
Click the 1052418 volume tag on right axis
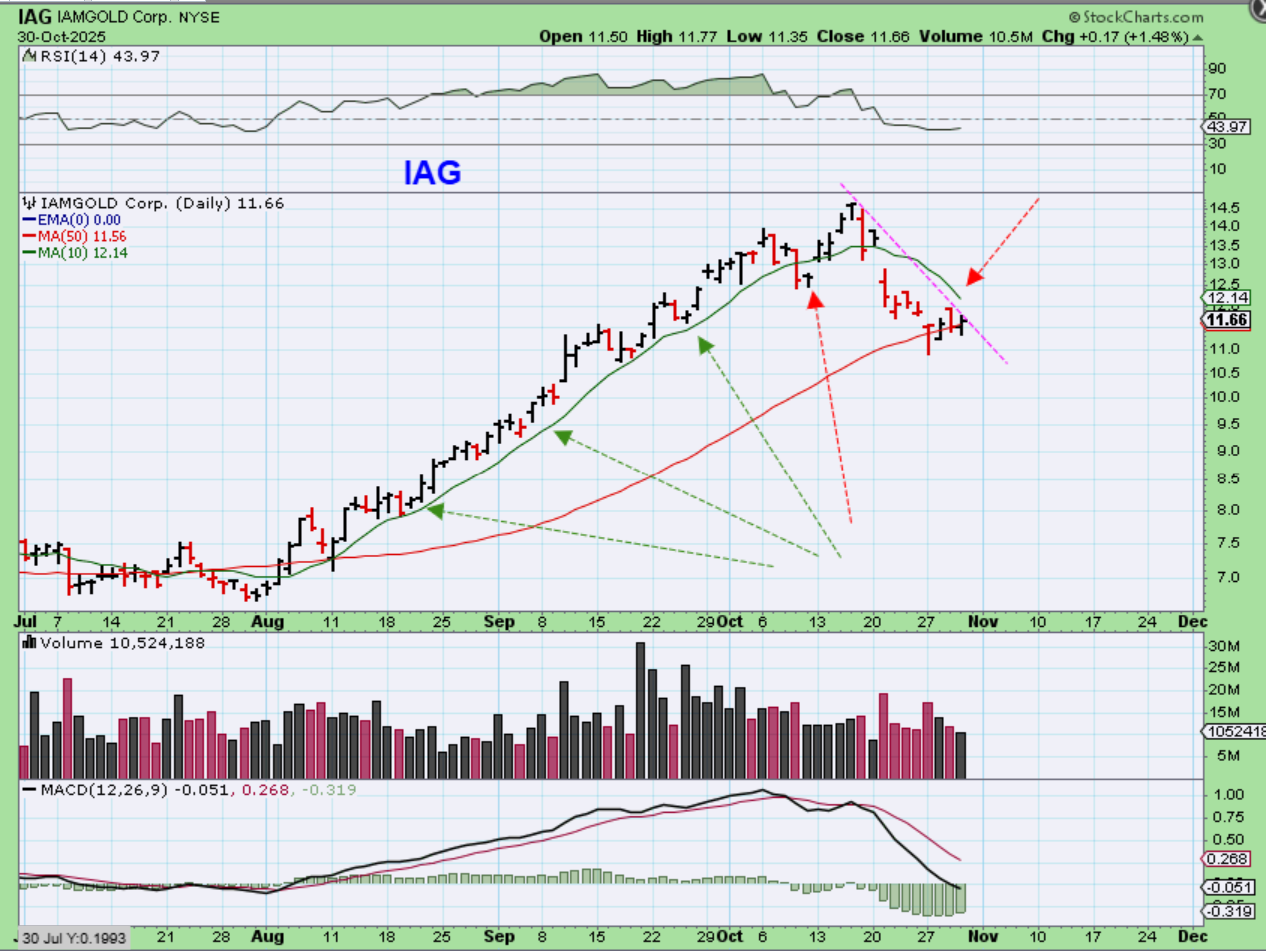pyautogui.click(x=1231, y=732)
